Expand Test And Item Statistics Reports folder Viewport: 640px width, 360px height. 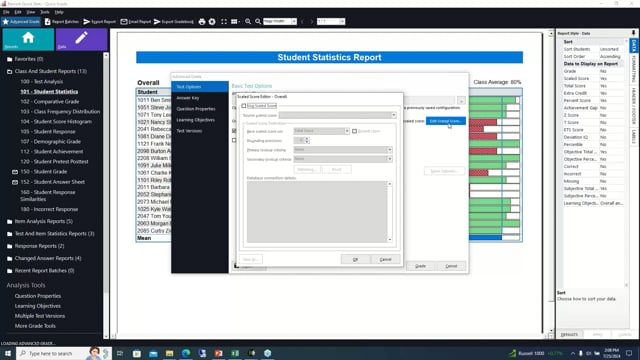[50, 234]
